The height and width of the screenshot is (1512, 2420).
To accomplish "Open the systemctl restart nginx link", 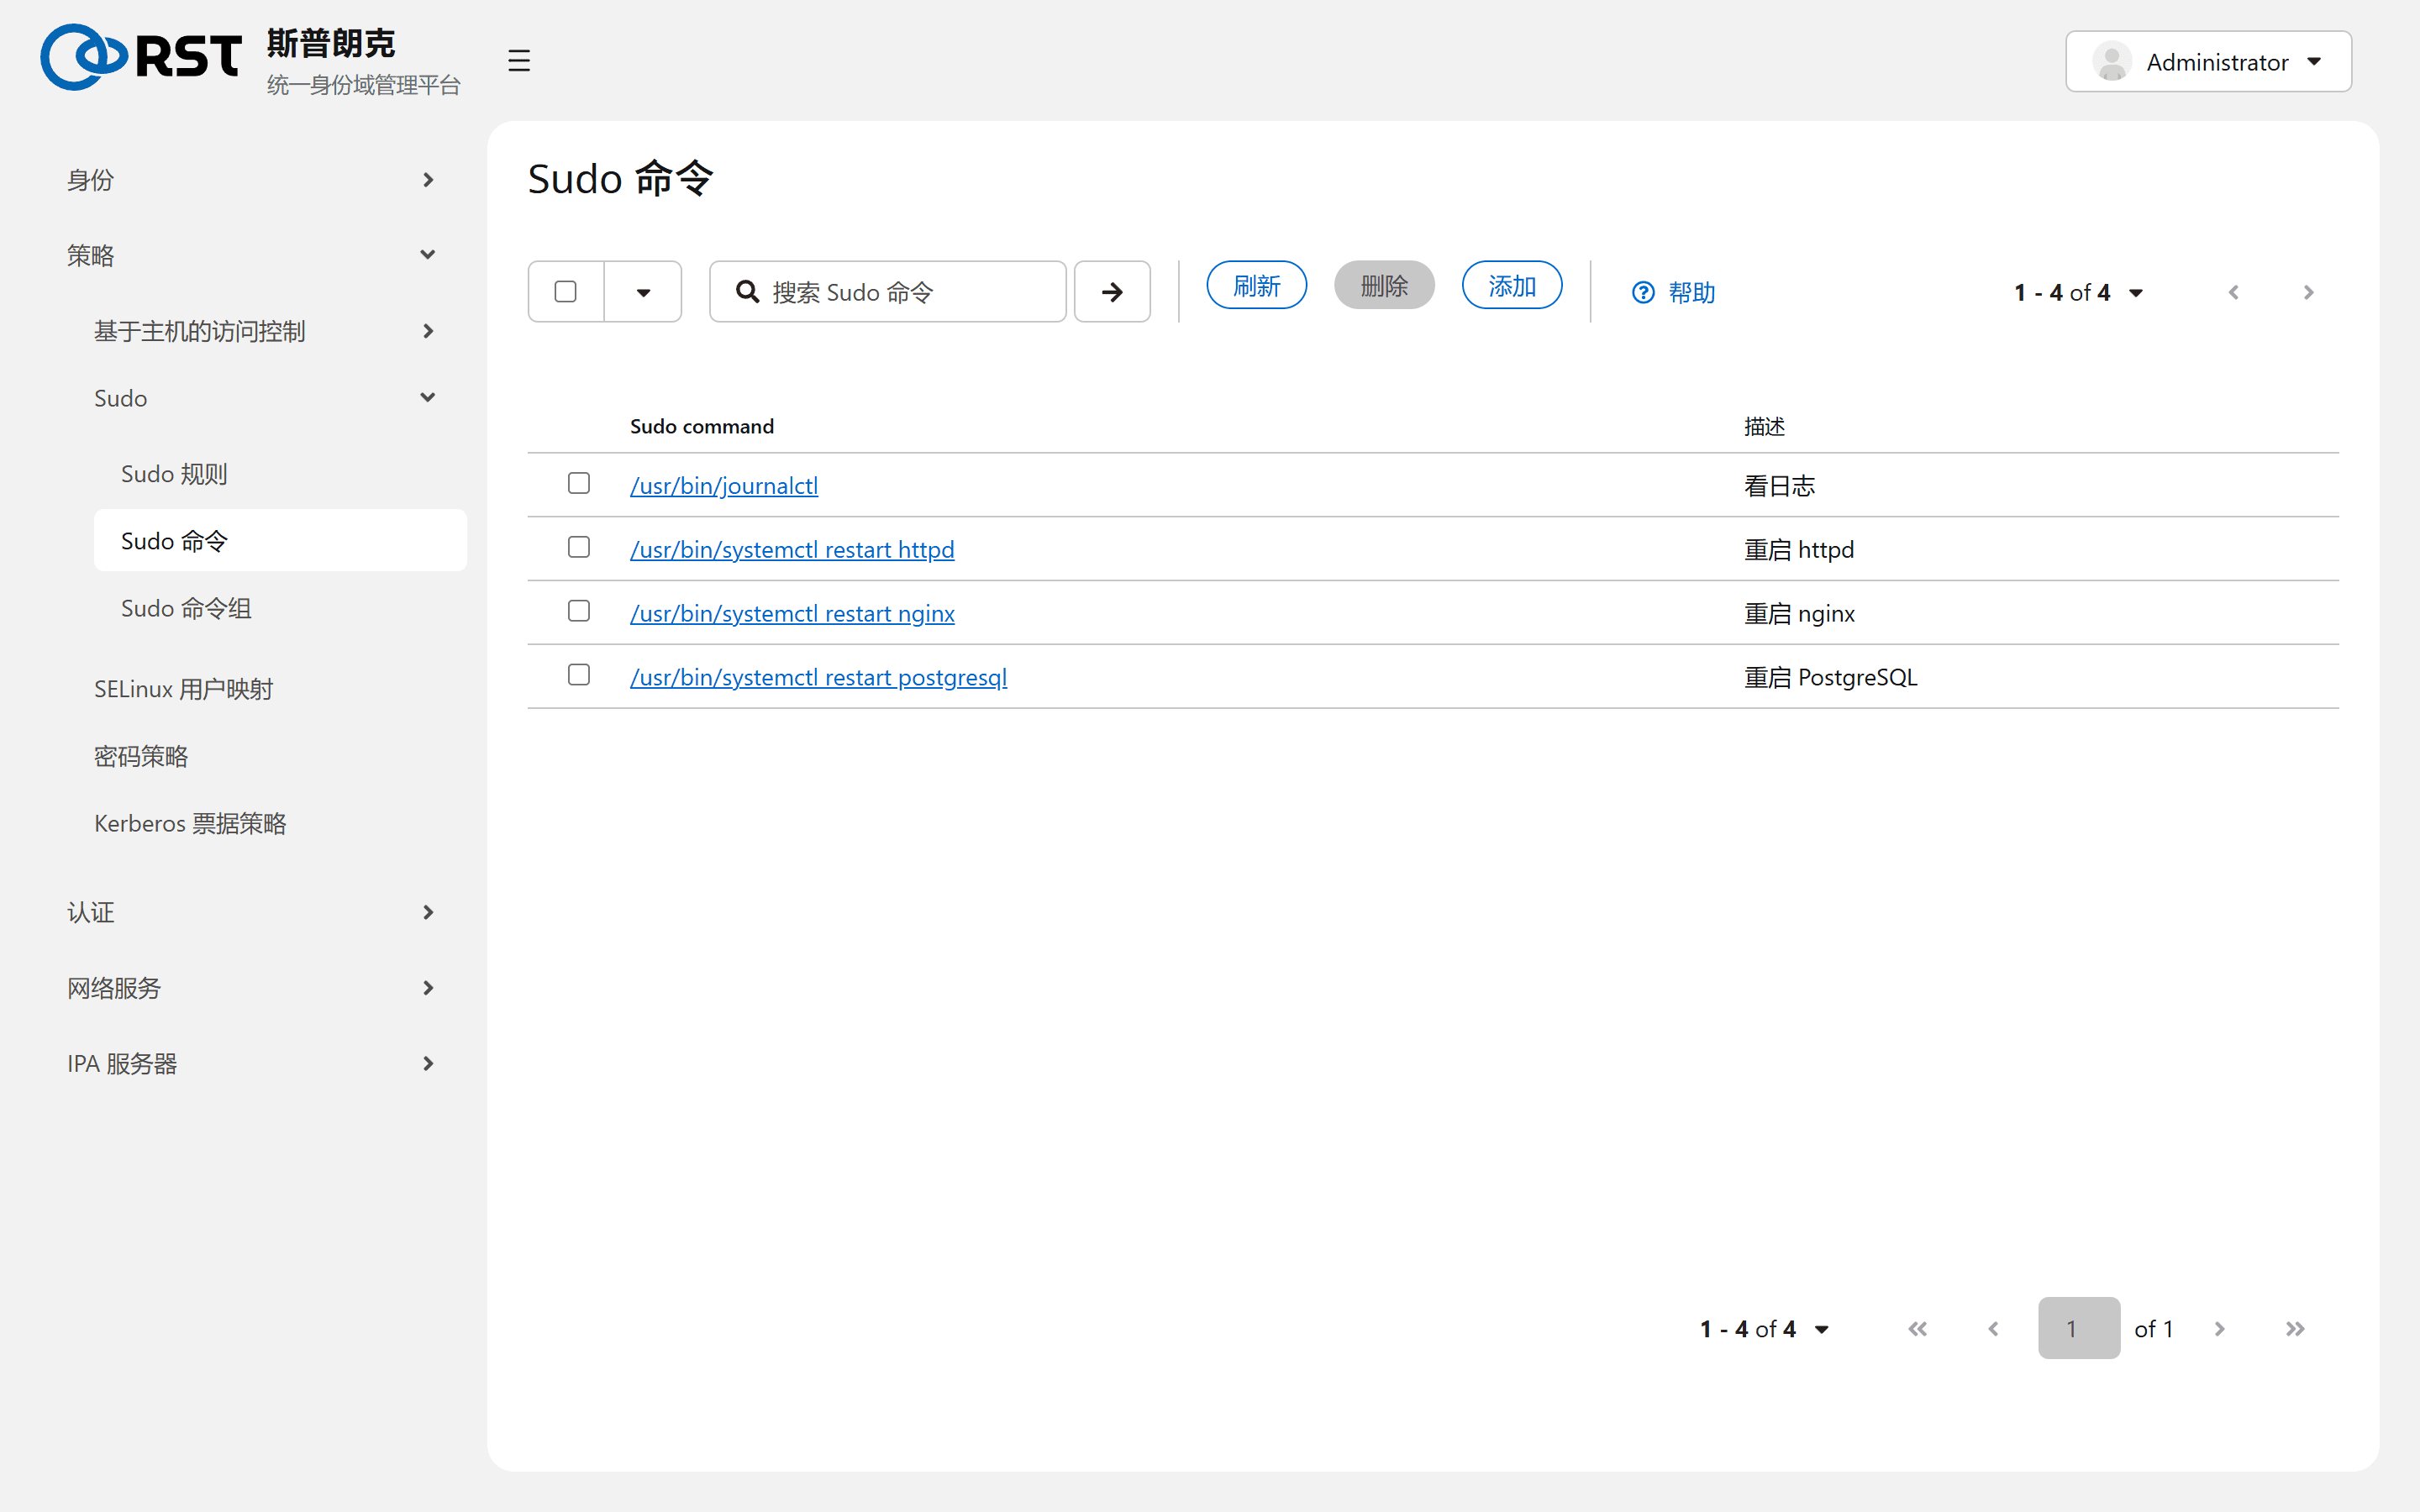I will [x=792, y=614].
